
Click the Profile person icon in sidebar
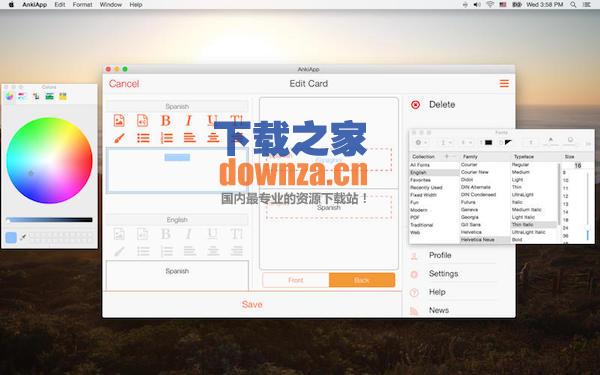point(414,256)
